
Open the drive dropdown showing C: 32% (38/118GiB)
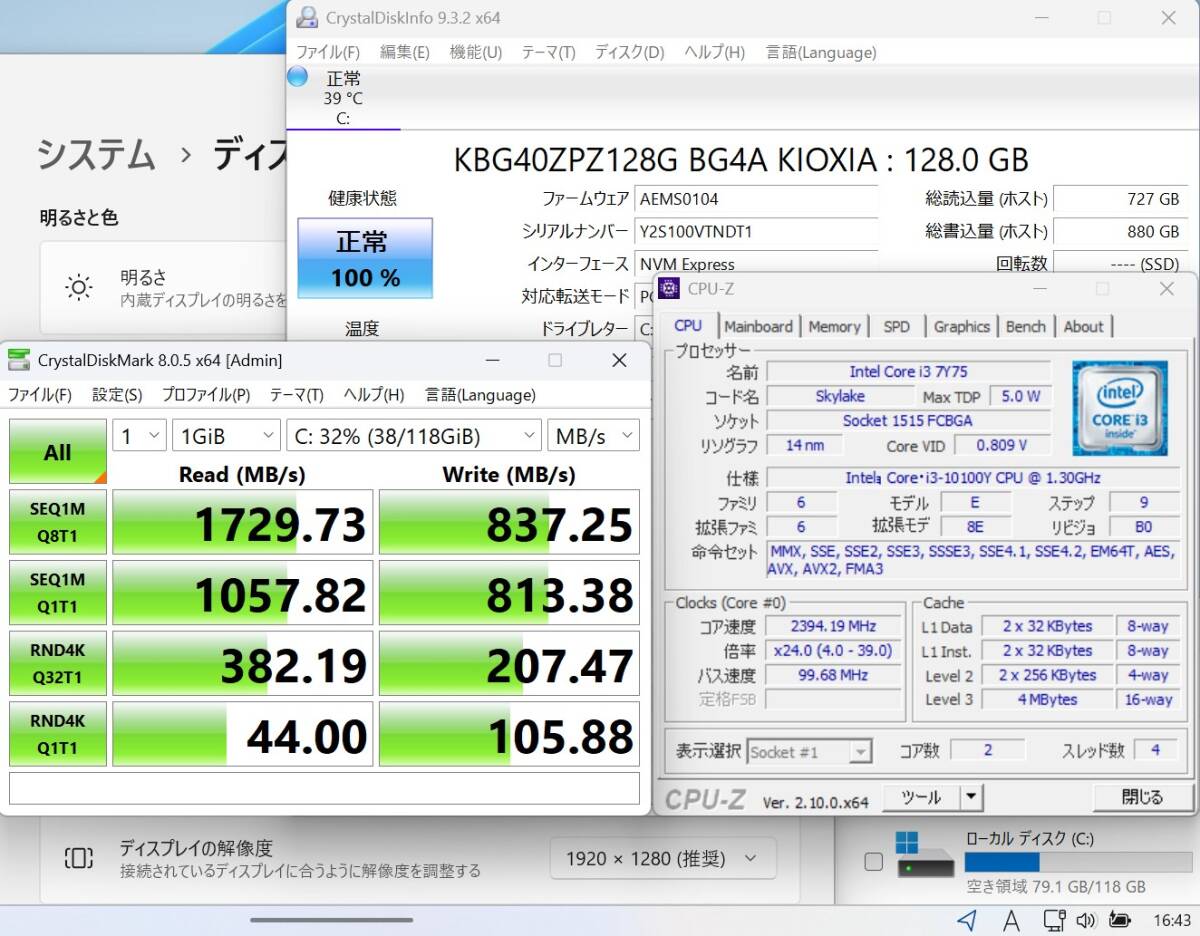[414, 436]
